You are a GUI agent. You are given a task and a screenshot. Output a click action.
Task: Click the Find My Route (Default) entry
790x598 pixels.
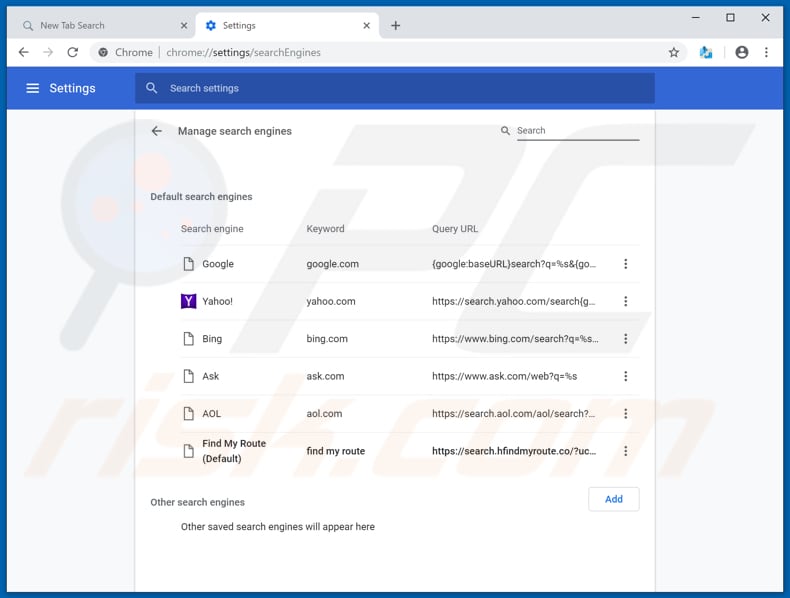click(x=234, y=451)
